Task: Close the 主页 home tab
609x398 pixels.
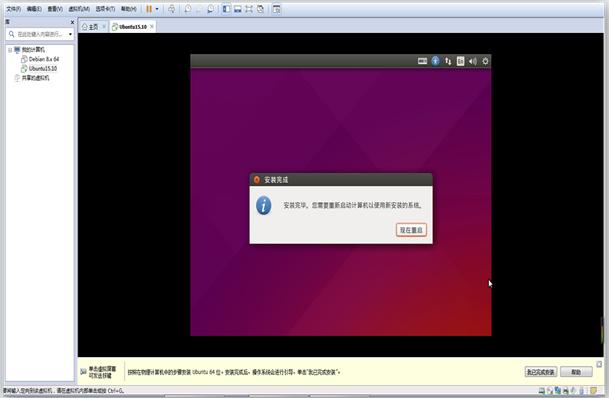Action: [104, 26]
